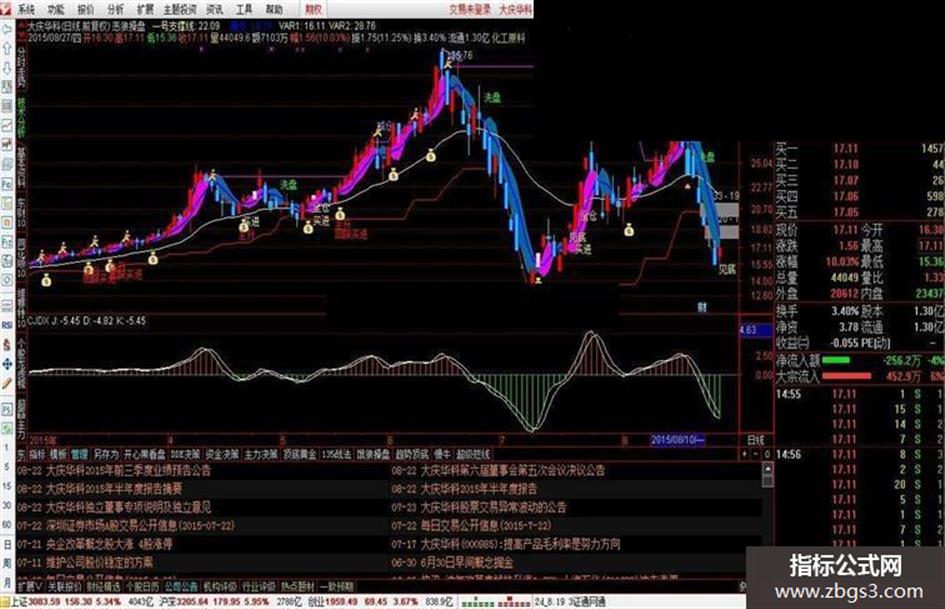Click the dollar sign icon in left toolbar

point(7,344)
